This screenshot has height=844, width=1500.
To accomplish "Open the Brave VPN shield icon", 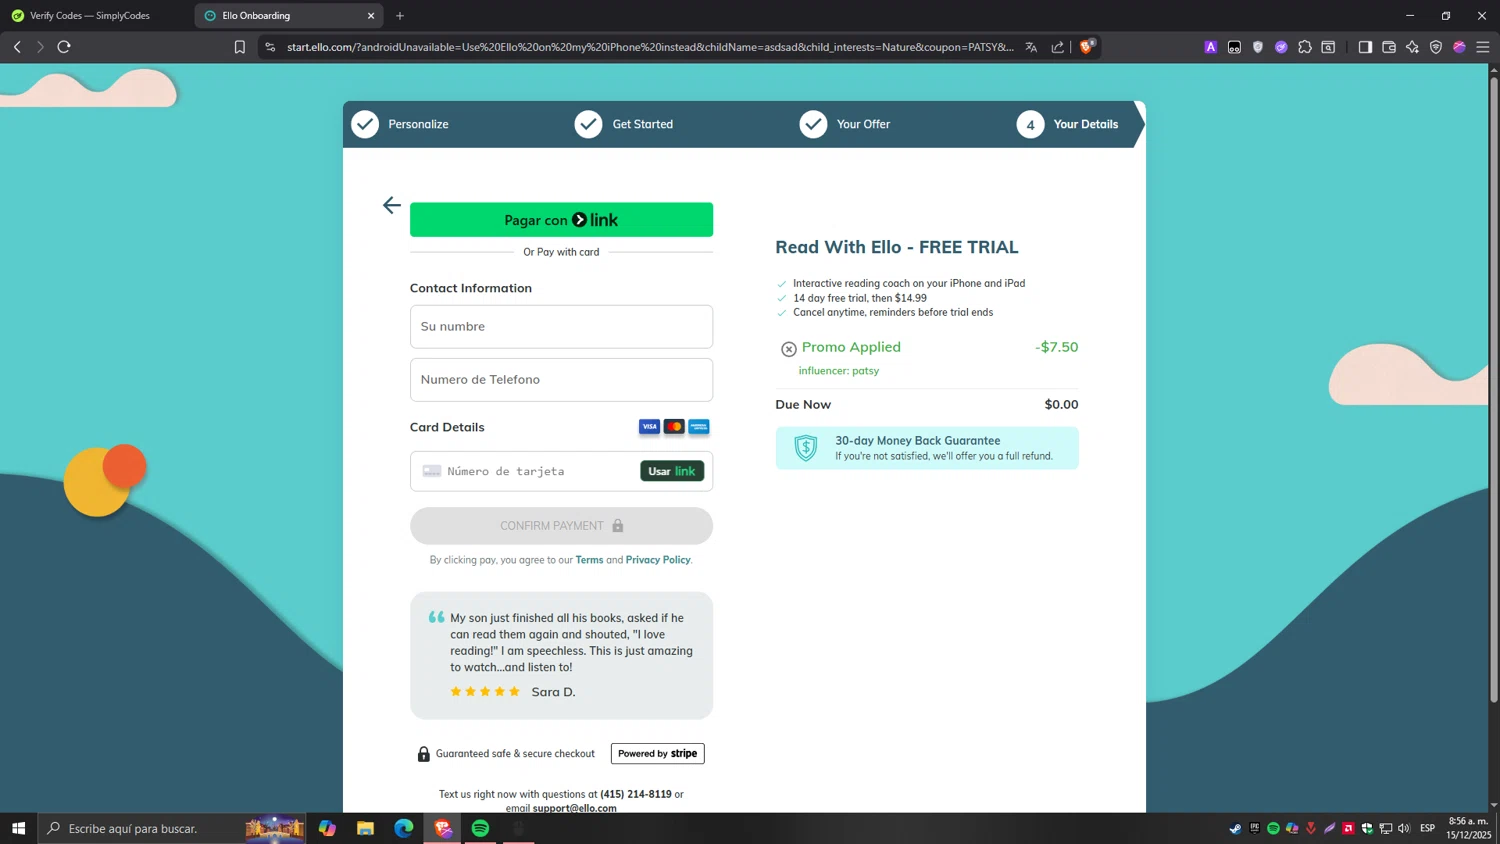I will (1436, 47).
